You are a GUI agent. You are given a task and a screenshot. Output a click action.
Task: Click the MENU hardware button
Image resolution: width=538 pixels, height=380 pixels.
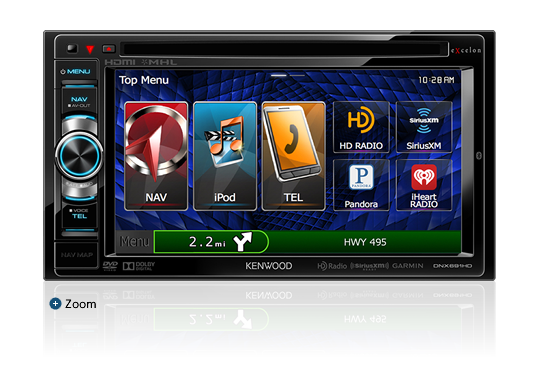pos(76,72)
